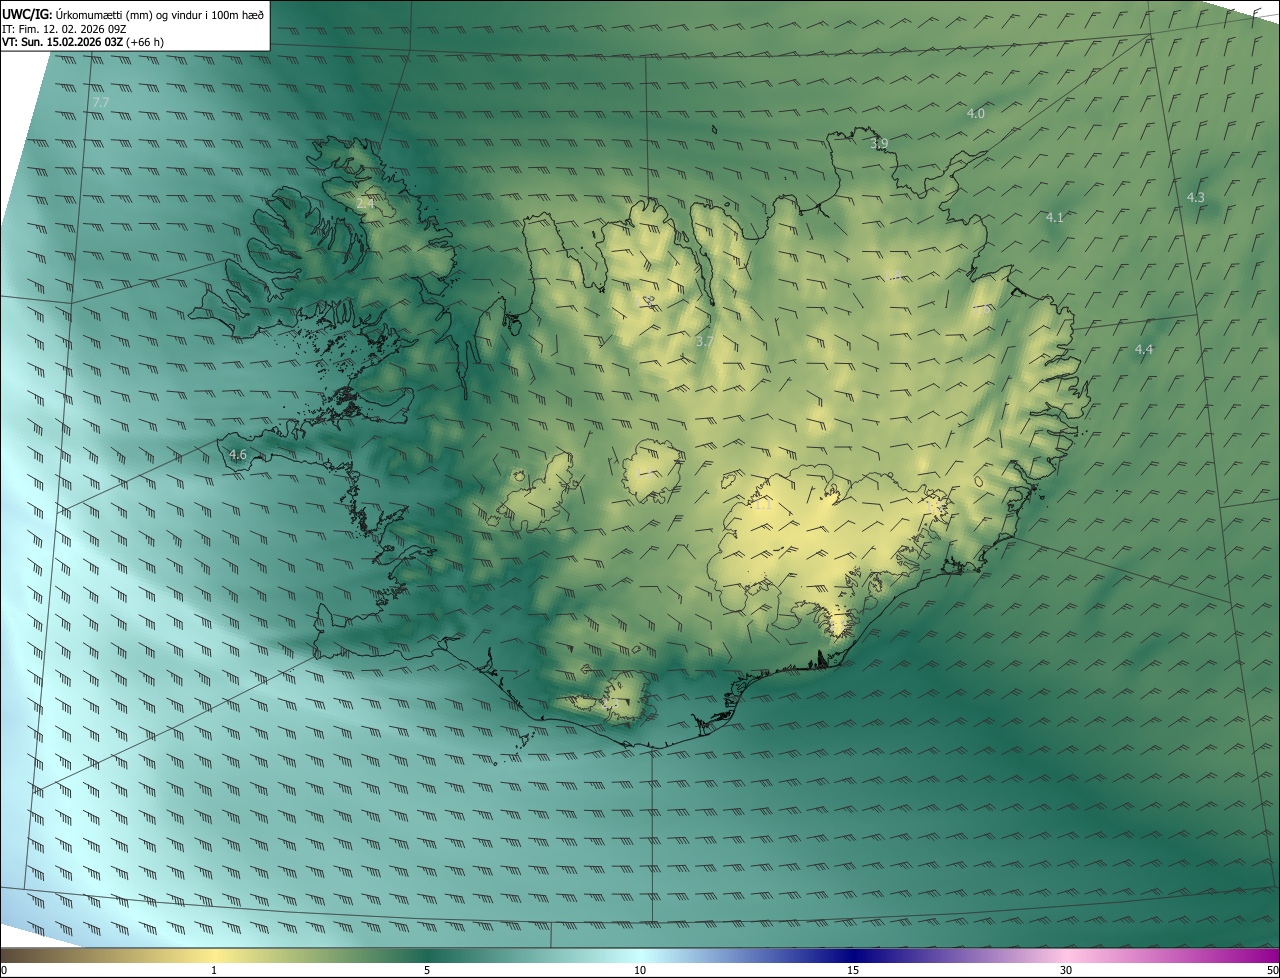Click the "VT: Sun. 15.02.2026 03Z (+66 h)" line
The image size is (1280, 978).
point(83,42)
